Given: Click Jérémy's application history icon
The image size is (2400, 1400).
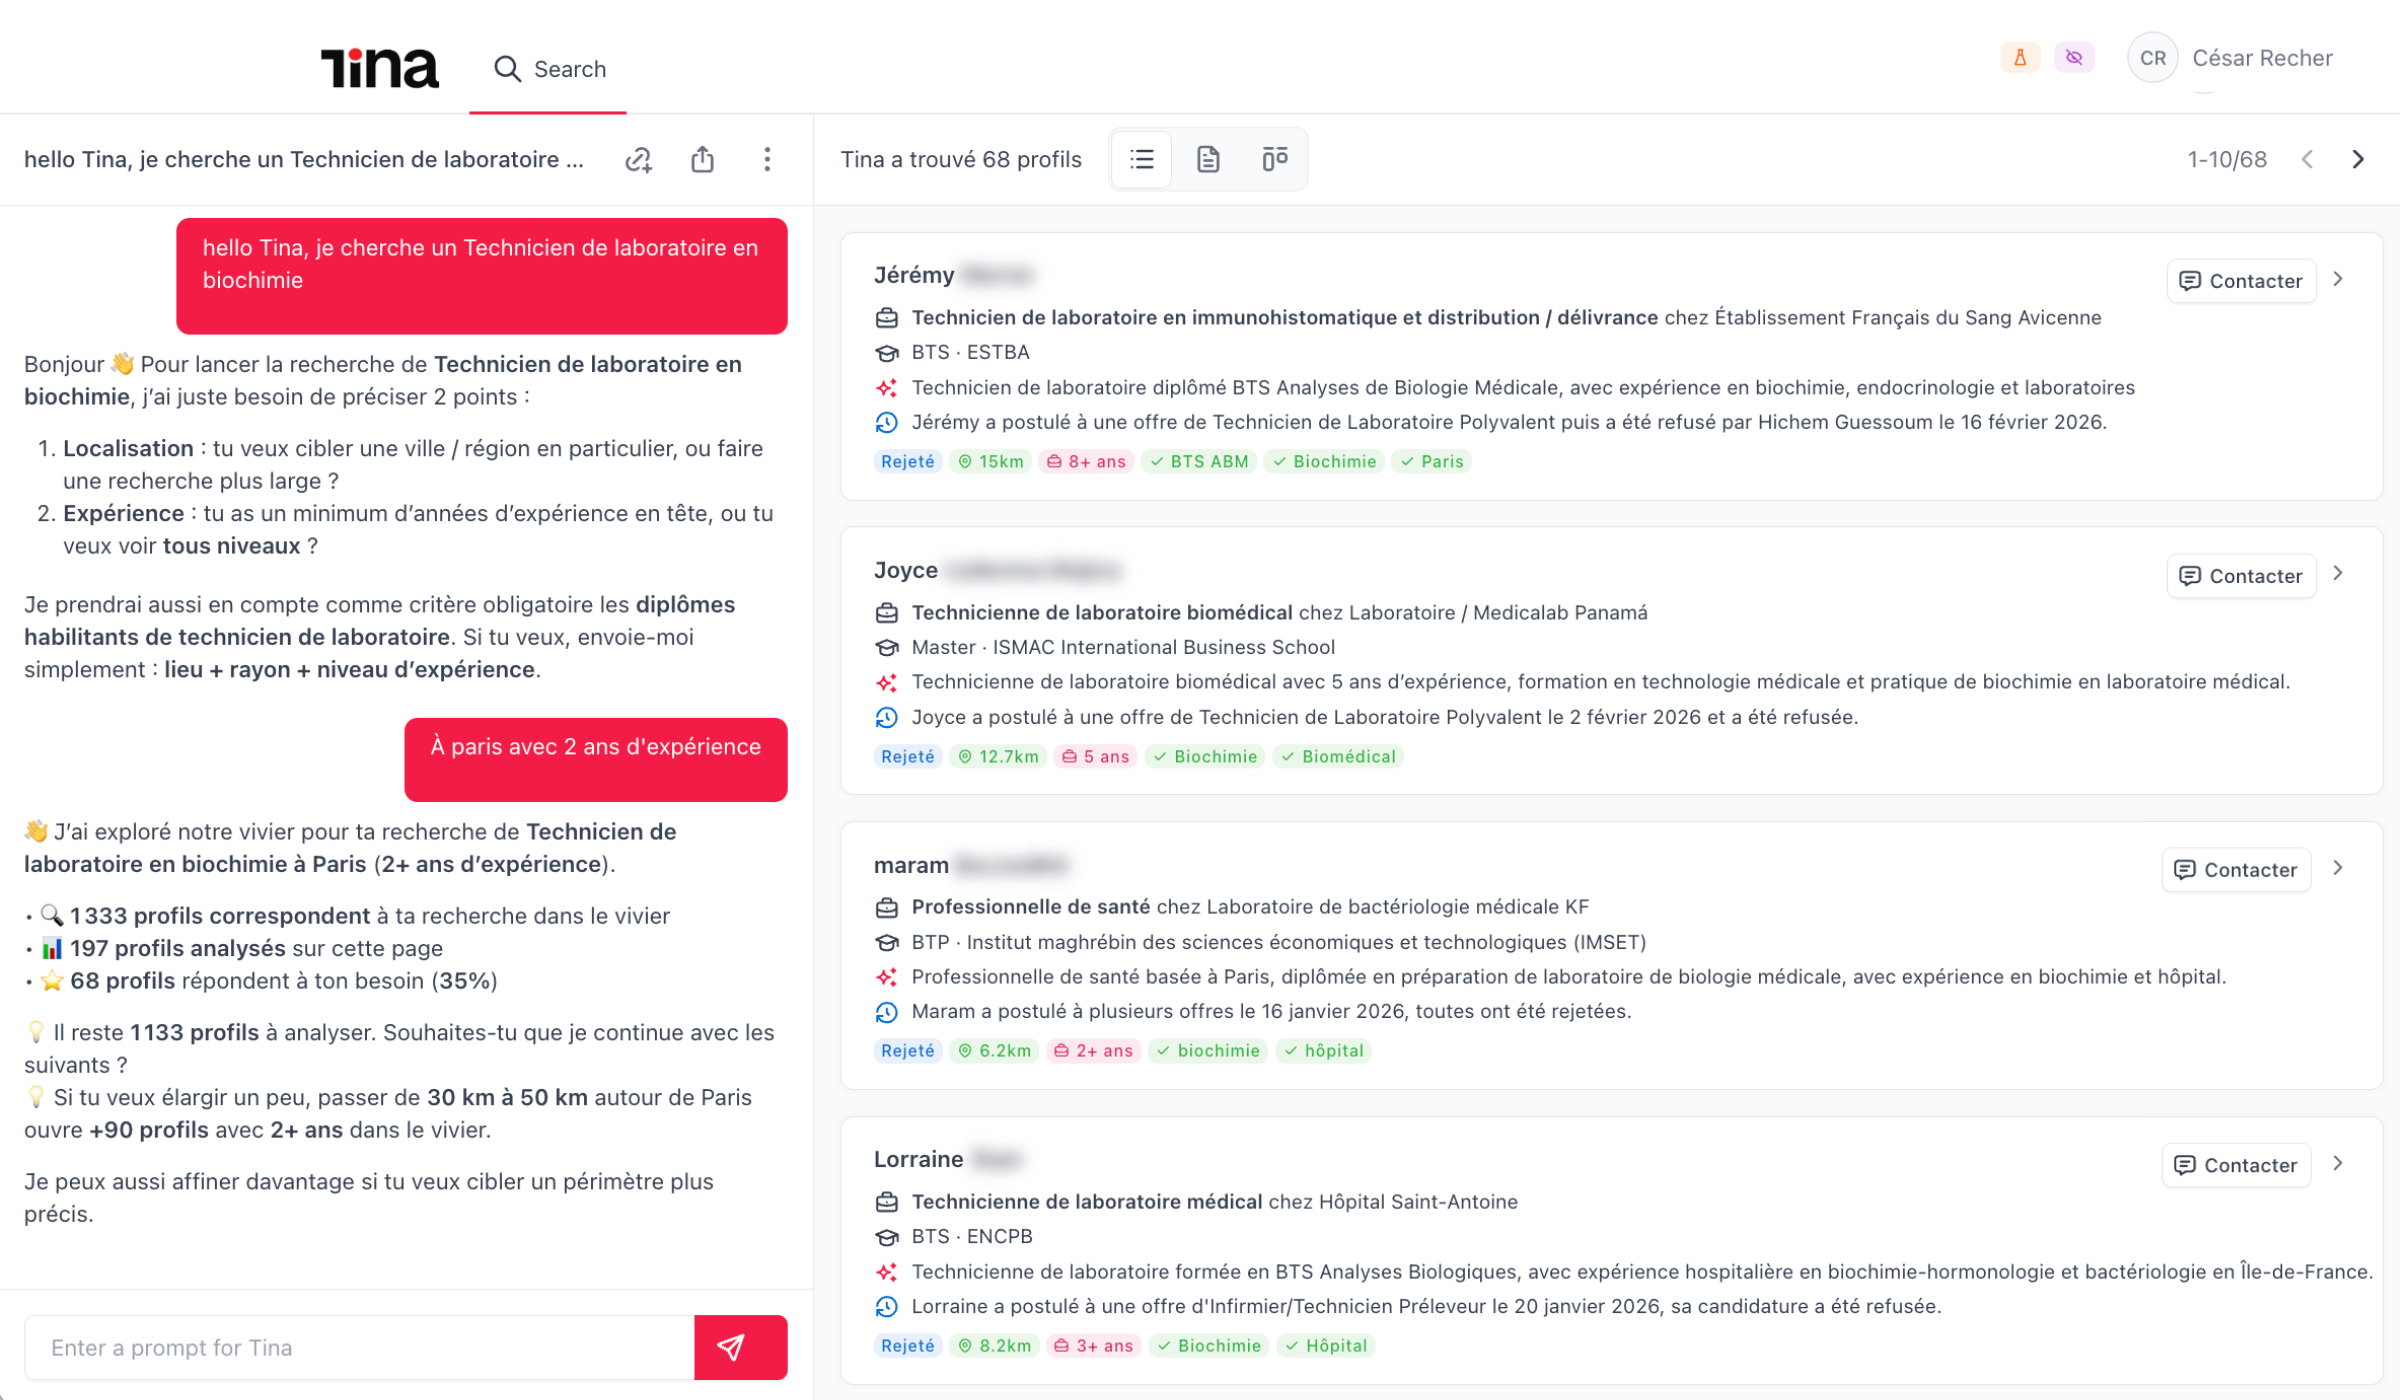Looking at the screenshot, I should click(886, 422).
